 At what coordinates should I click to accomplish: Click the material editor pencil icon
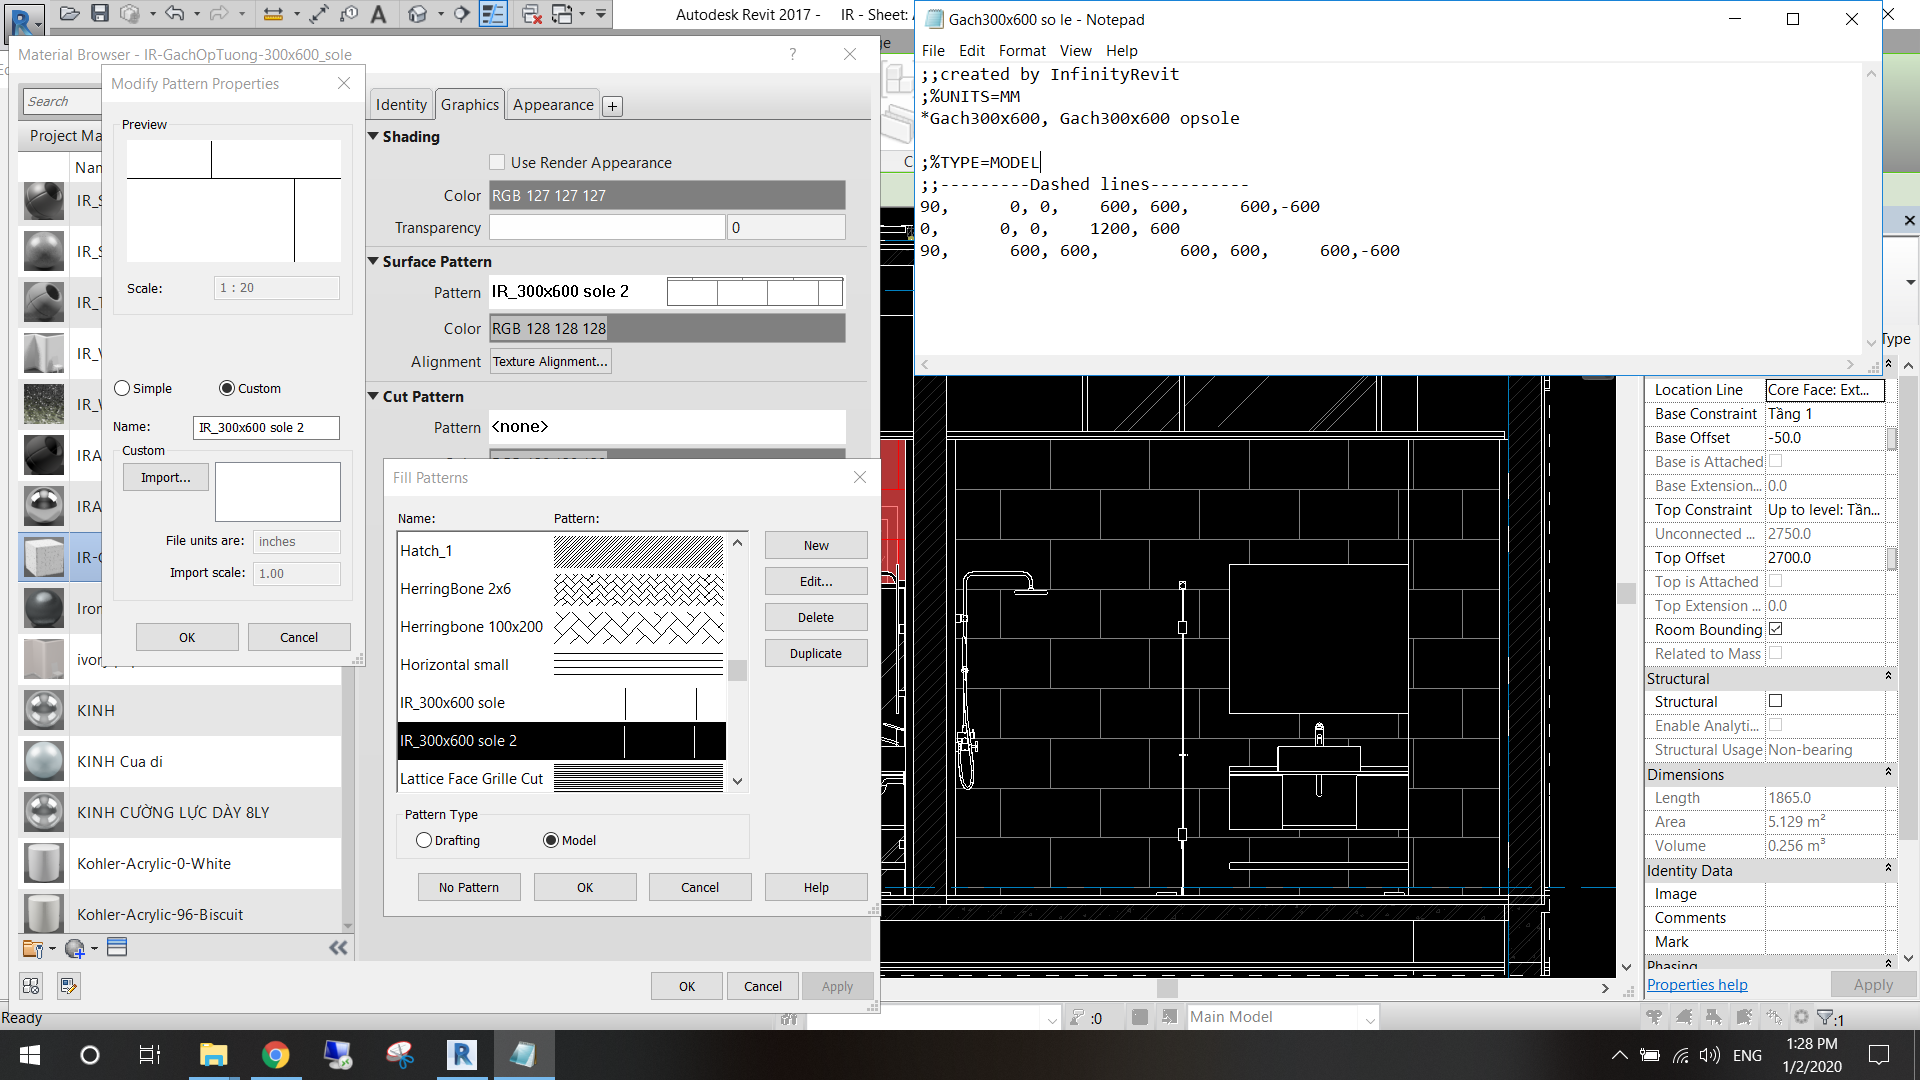pyautogui.click(x=68, y=986)
